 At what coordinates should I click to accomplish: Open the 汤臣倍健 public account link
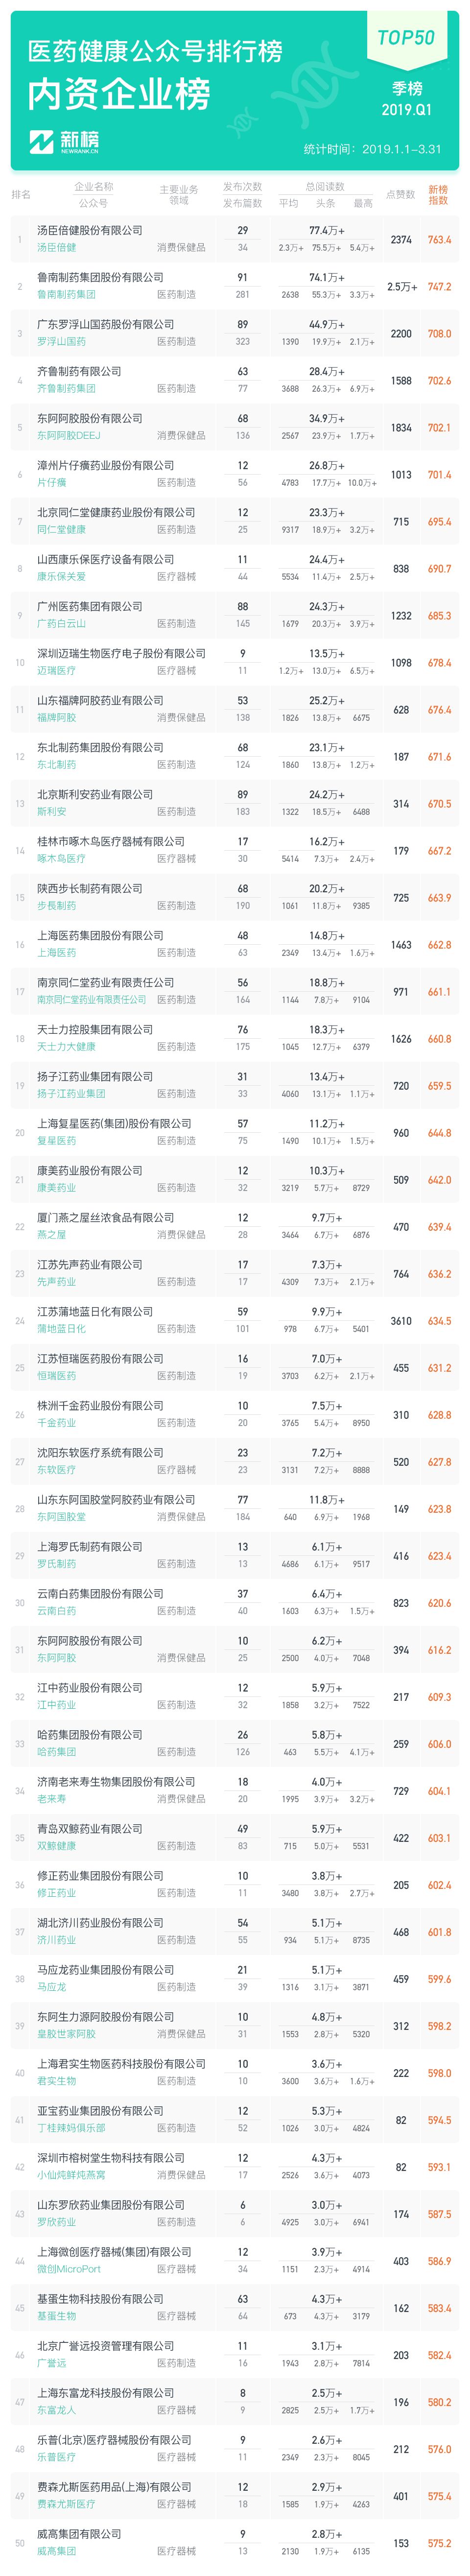tap(56, 247)
